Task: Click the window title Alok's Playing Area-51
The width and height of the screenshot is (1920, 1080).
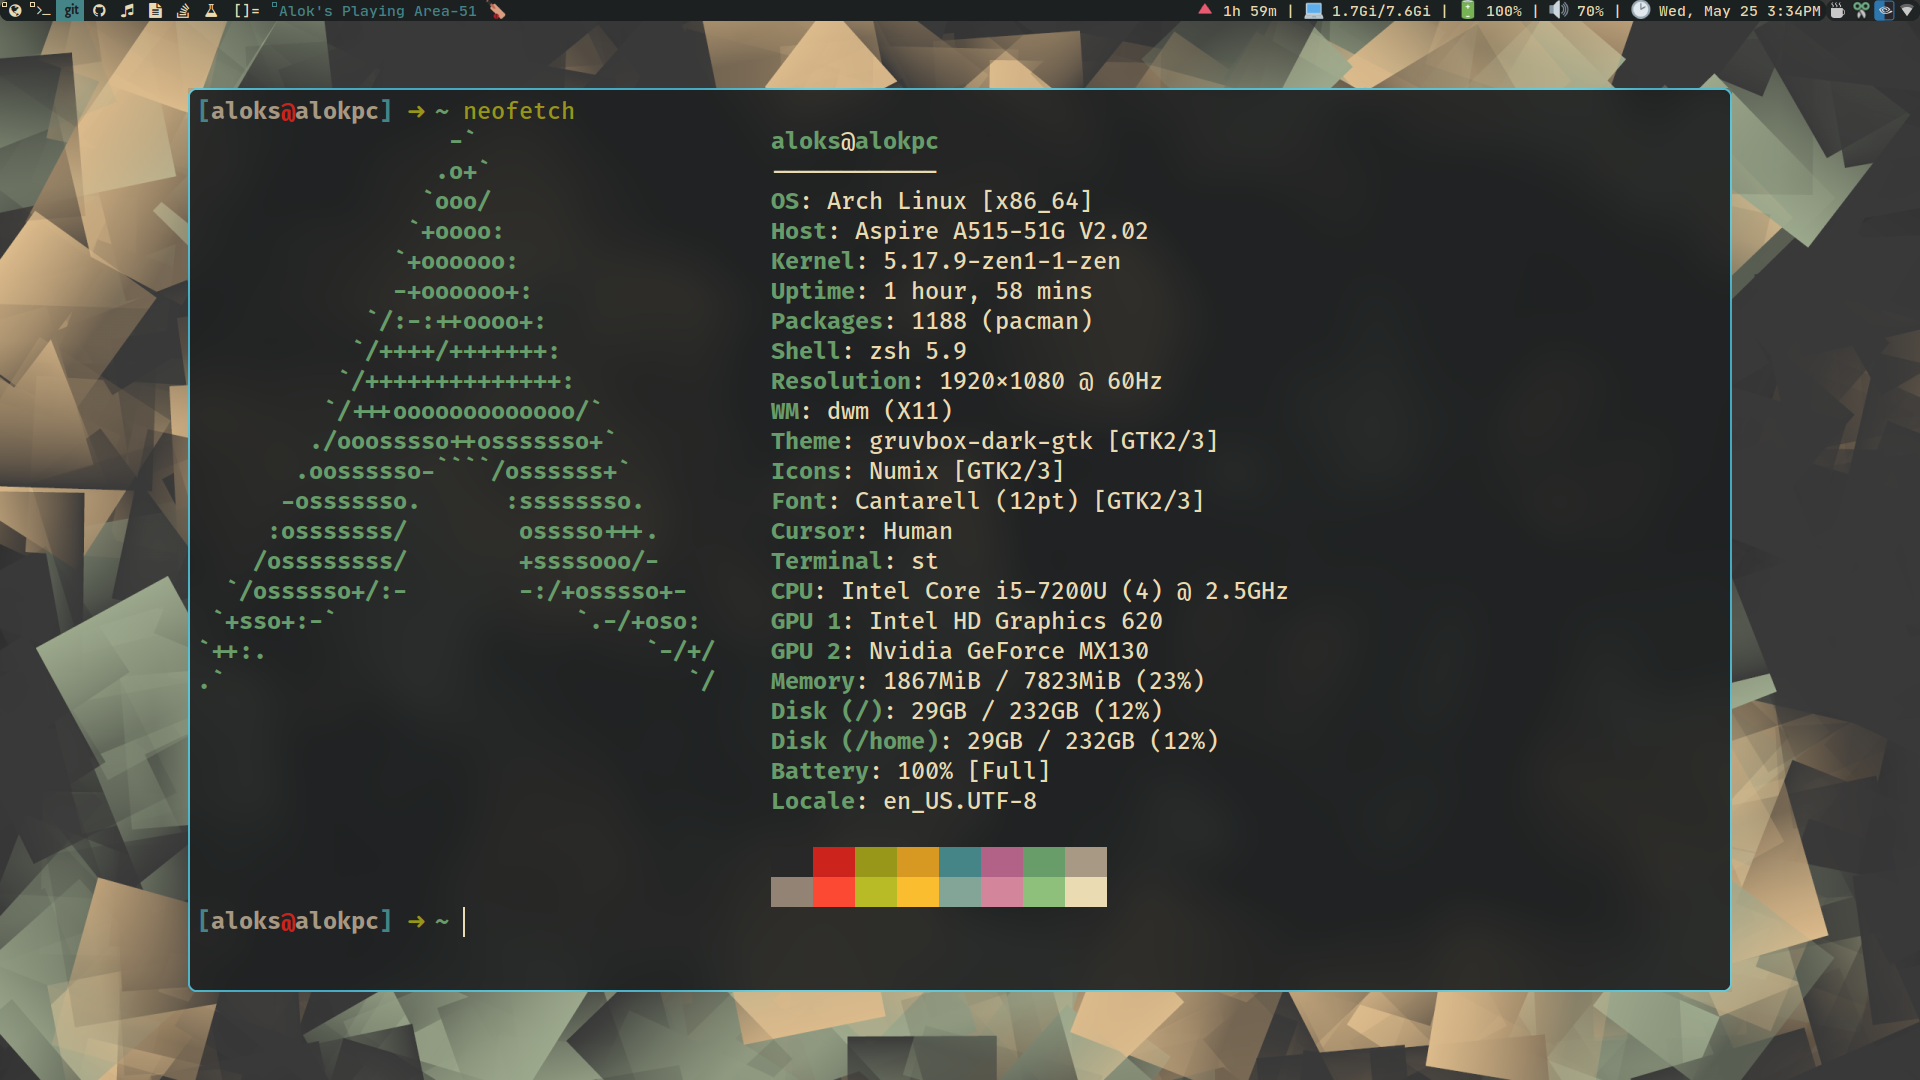Action: (377, 11)
